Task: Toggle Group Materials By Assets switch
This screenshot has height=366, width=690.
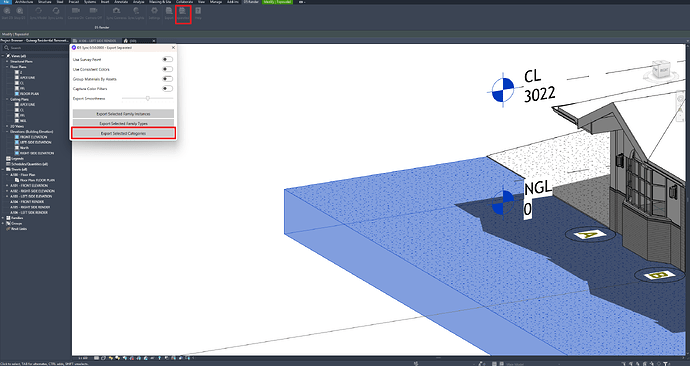Action: (167, 79)
